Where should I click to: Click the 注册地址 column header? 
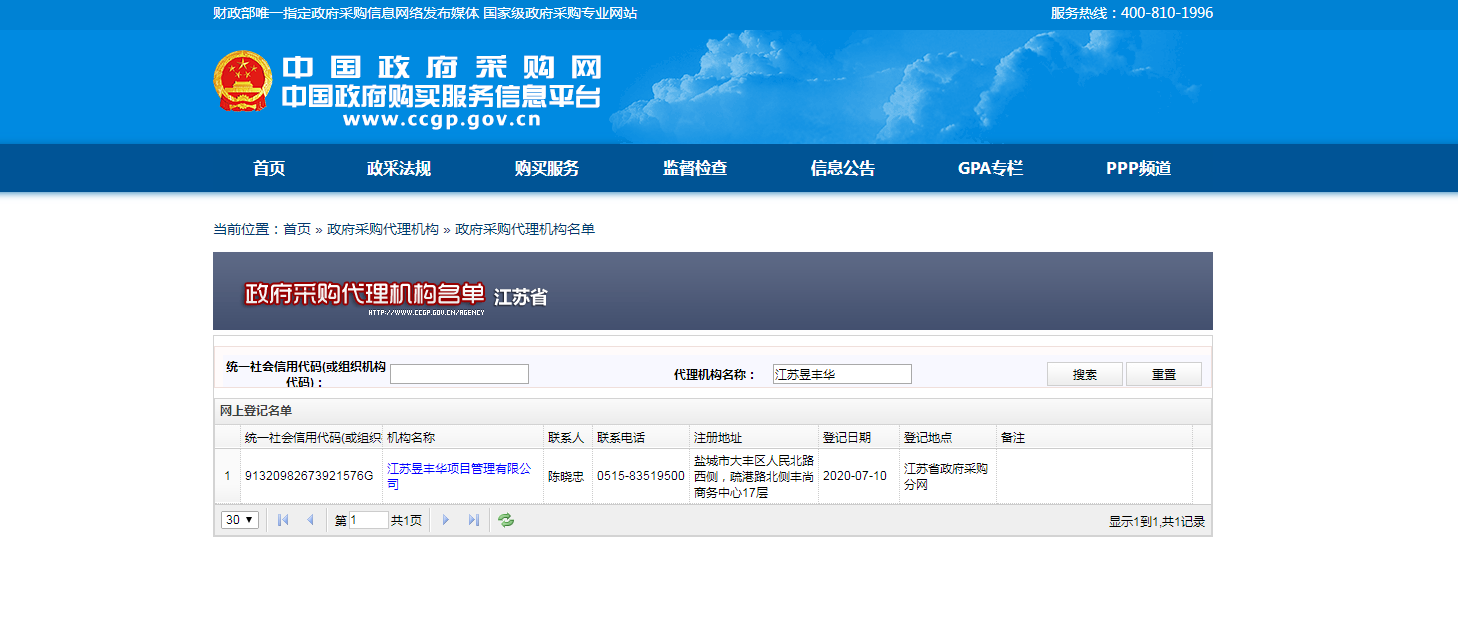(x=755, y=437)
